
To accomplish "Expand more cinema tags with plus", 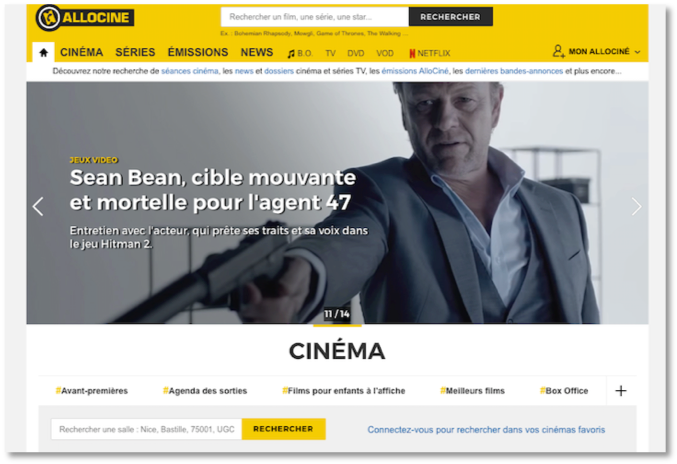I will (x=621, y=391).
